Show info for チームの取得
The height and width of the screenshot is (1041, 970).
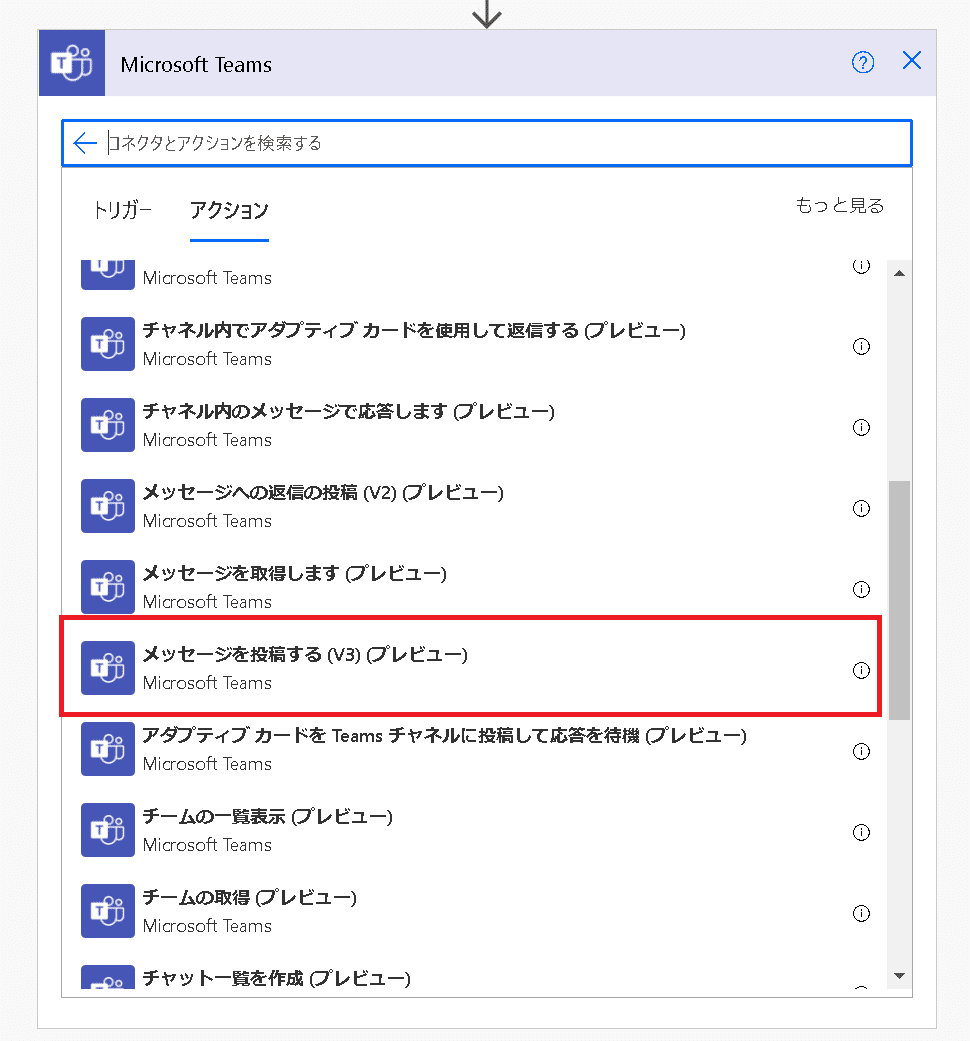point(861,913)
